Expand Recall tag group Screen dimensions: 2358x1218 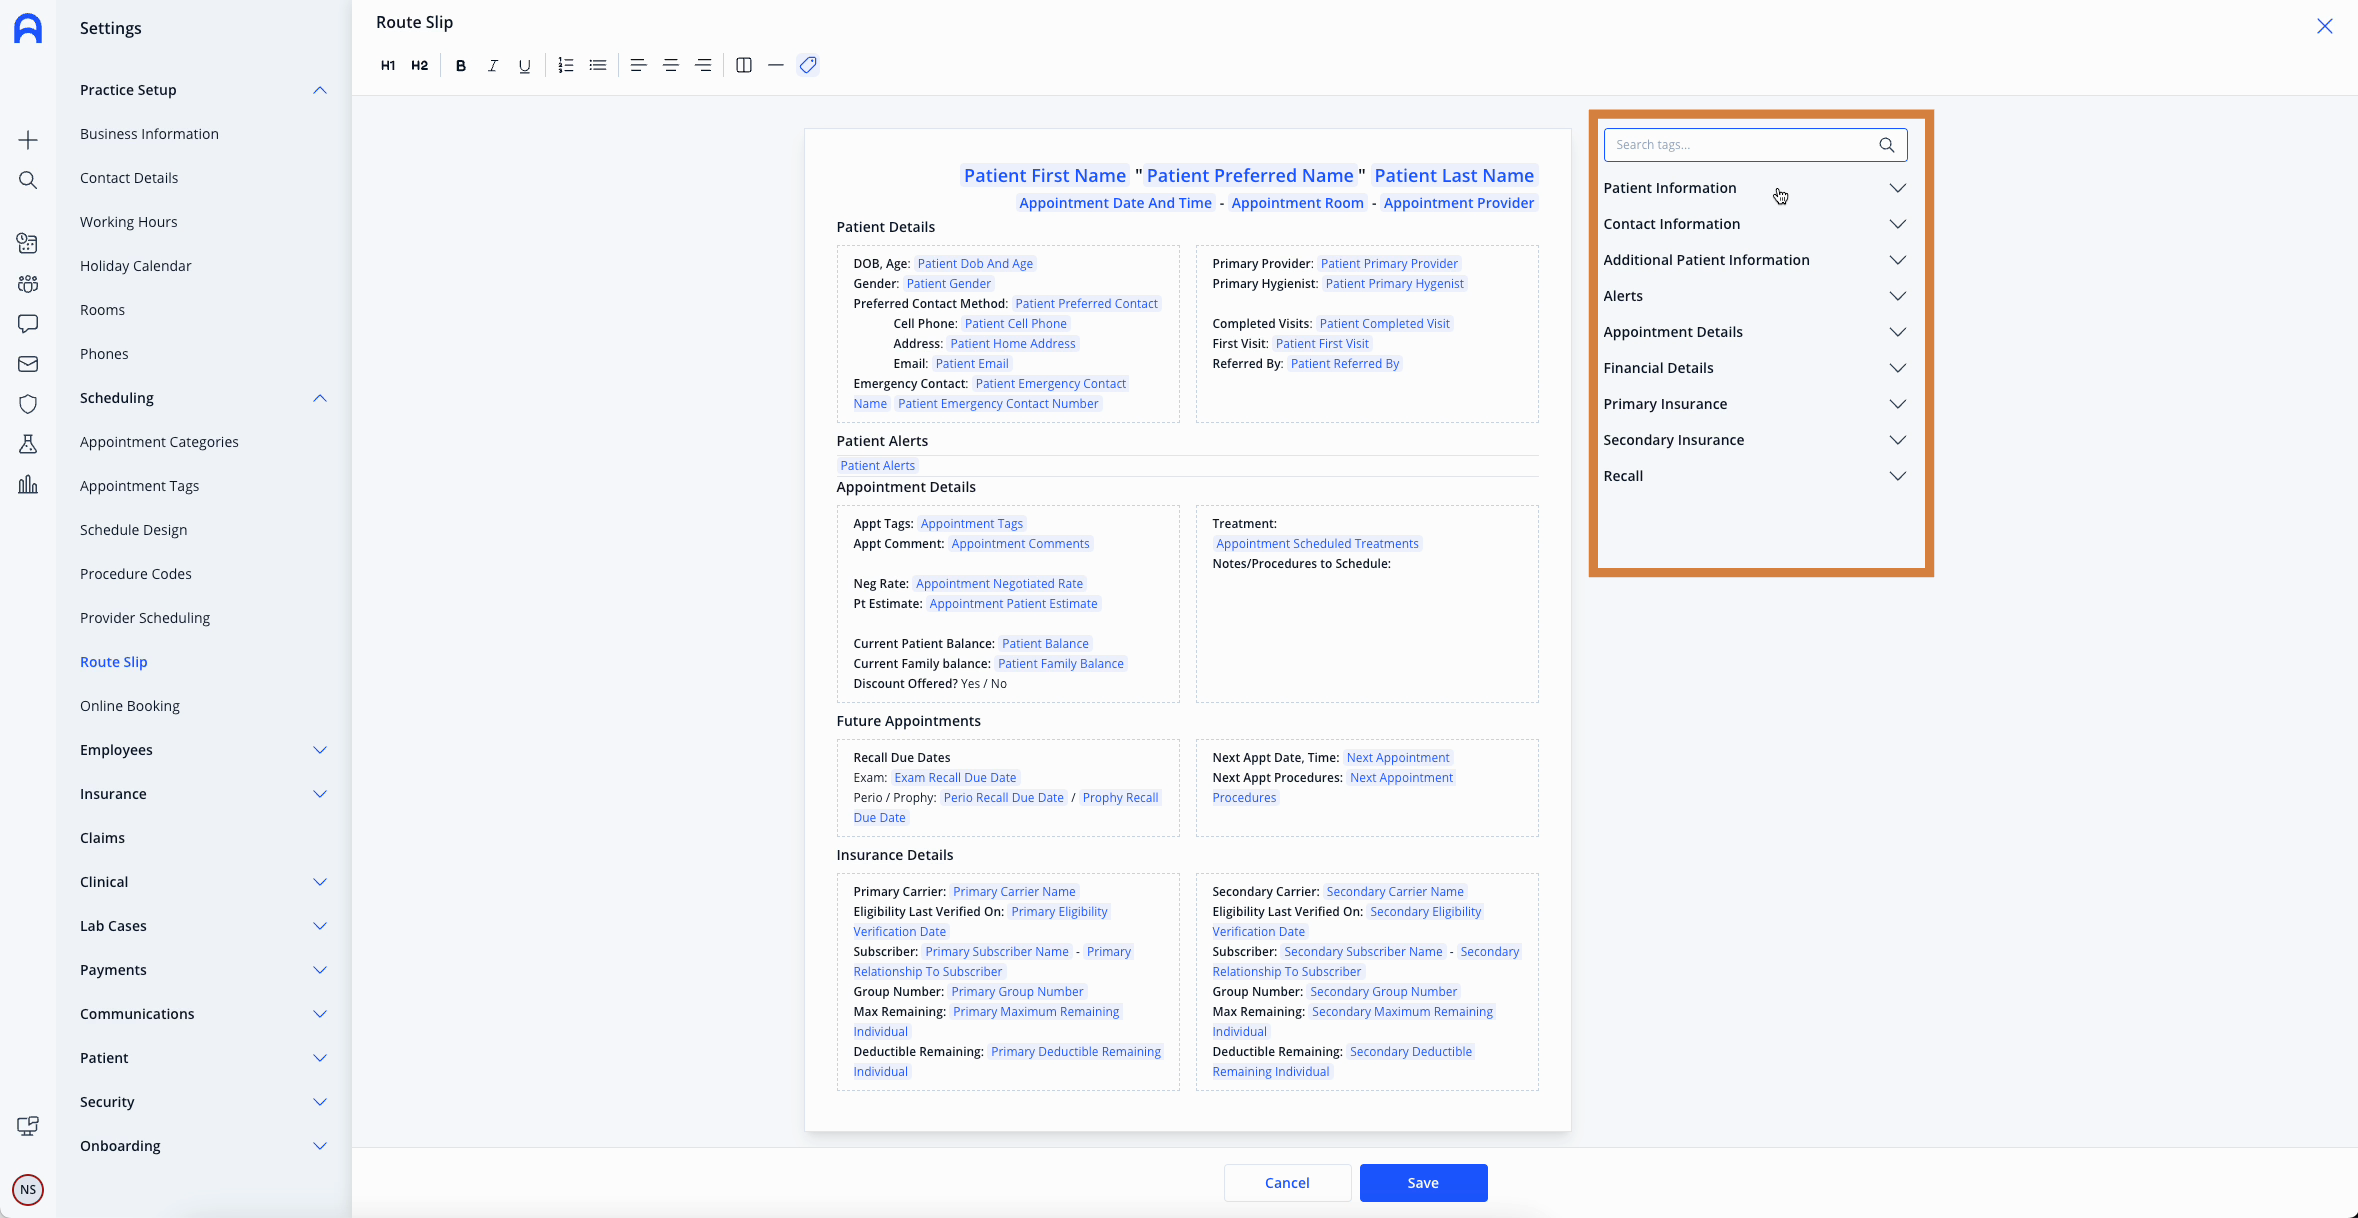pos(1755,476)
